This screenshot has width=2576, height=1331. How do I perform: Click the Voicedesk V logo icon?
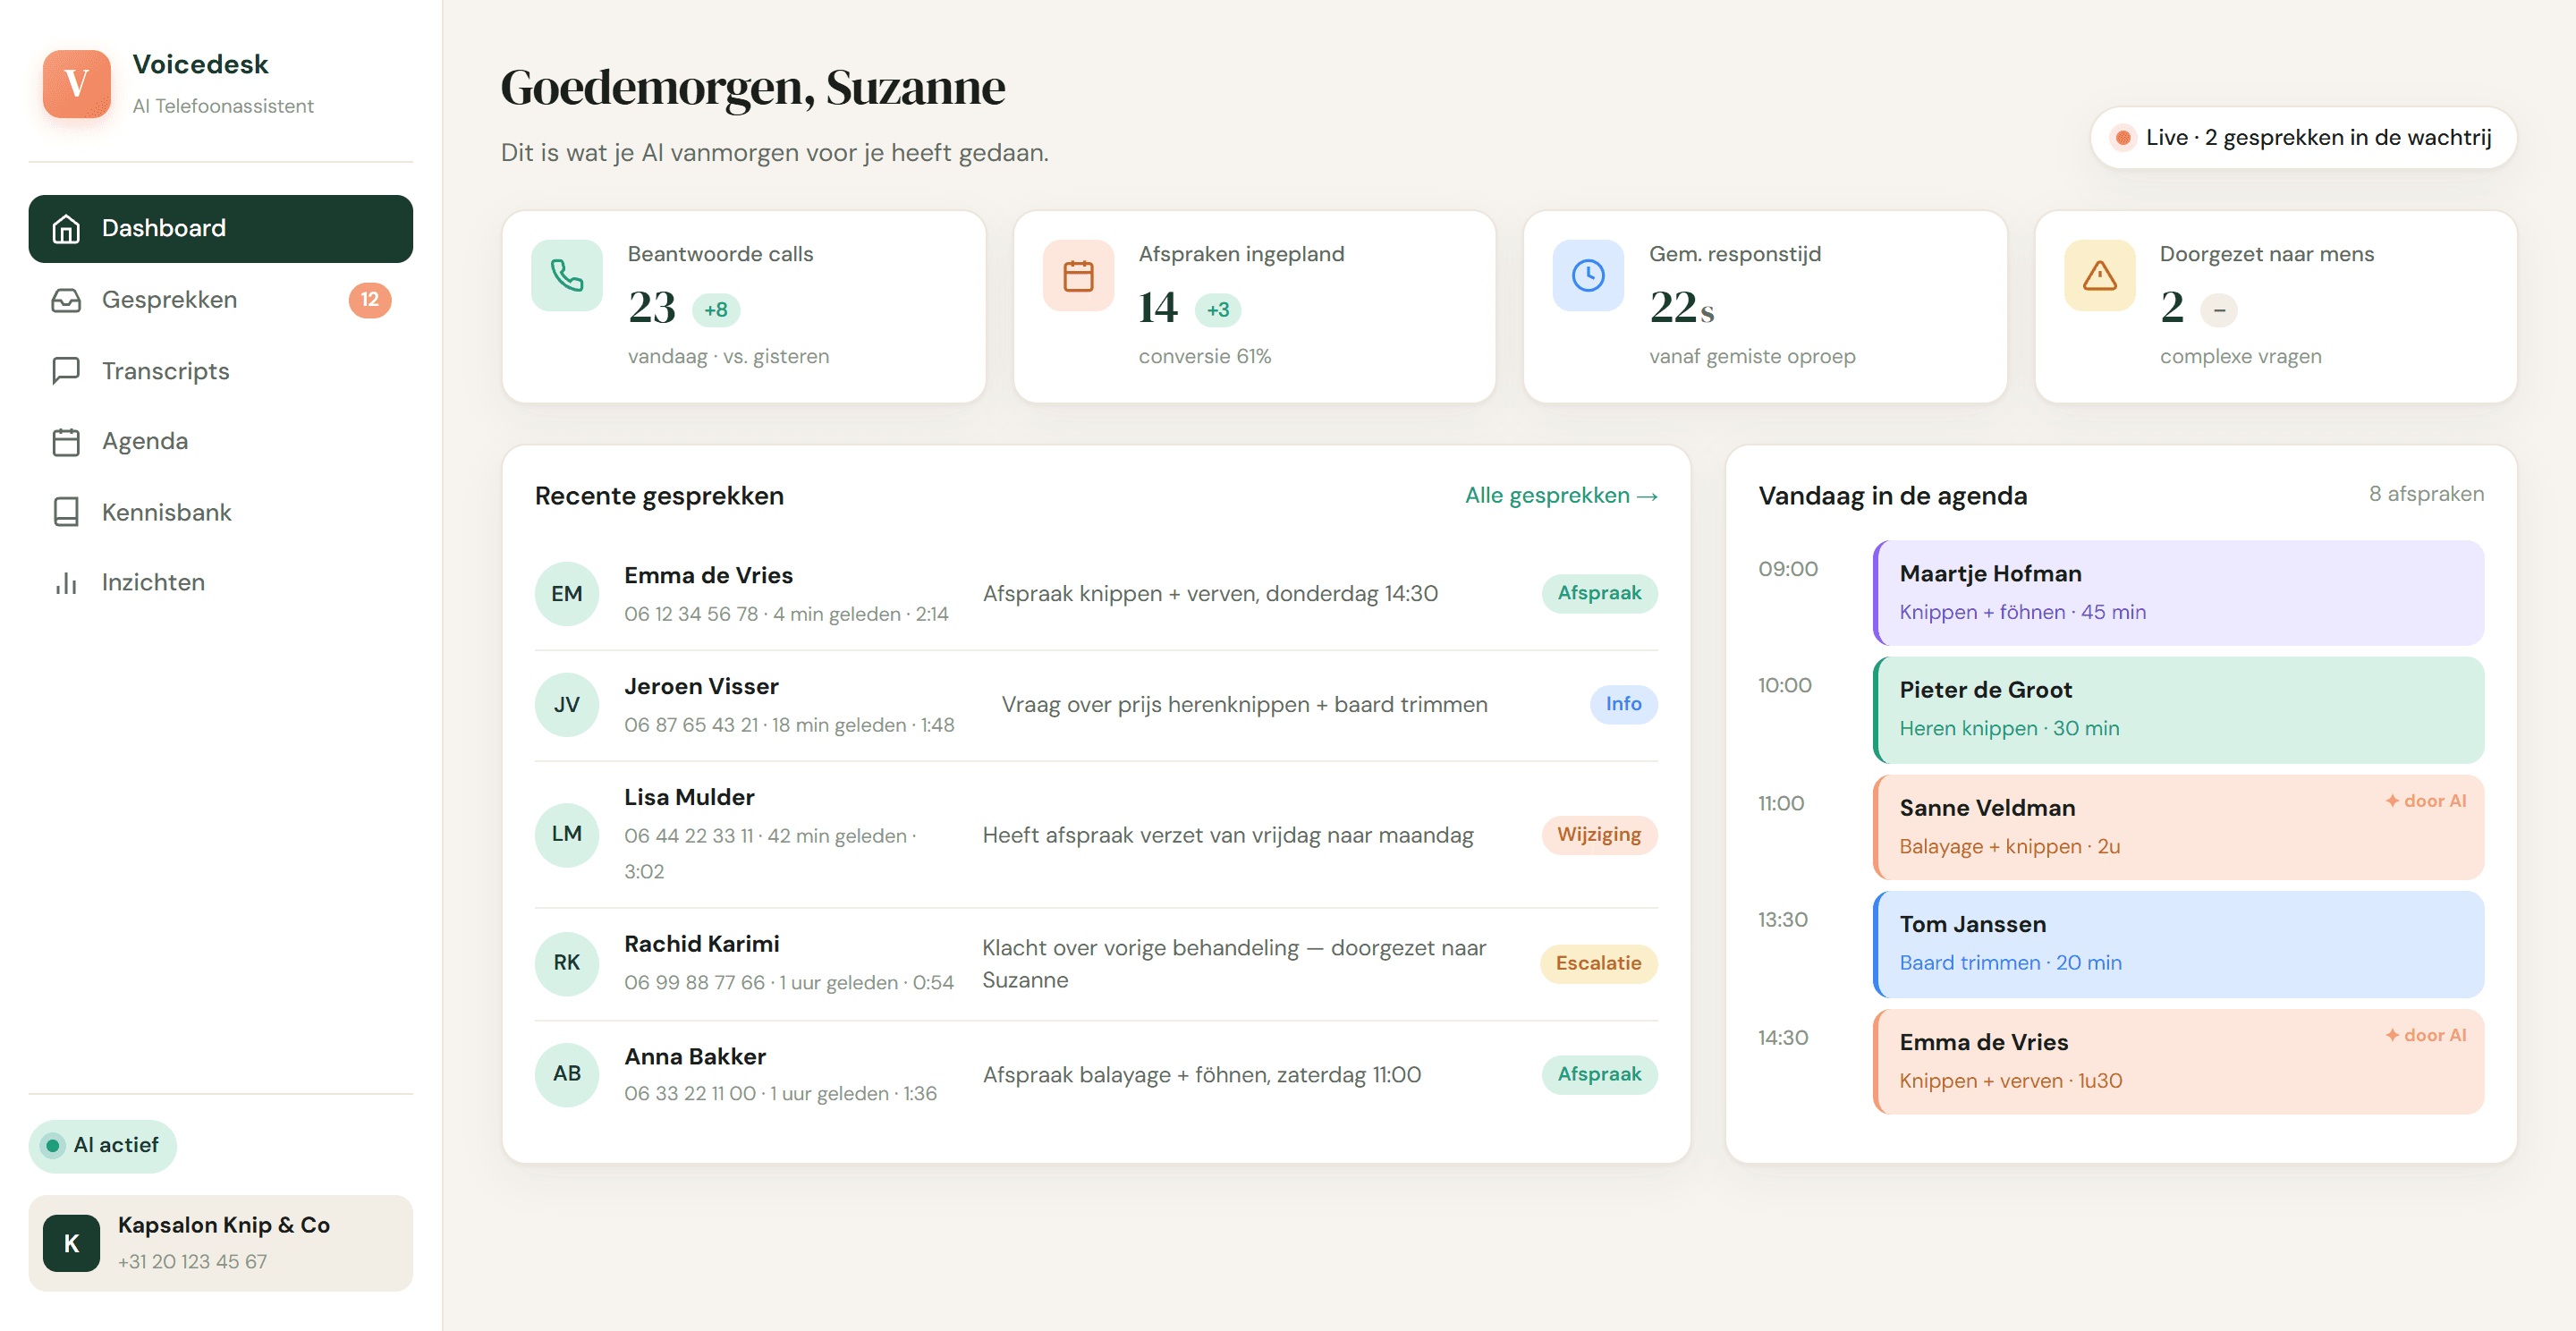77,83
